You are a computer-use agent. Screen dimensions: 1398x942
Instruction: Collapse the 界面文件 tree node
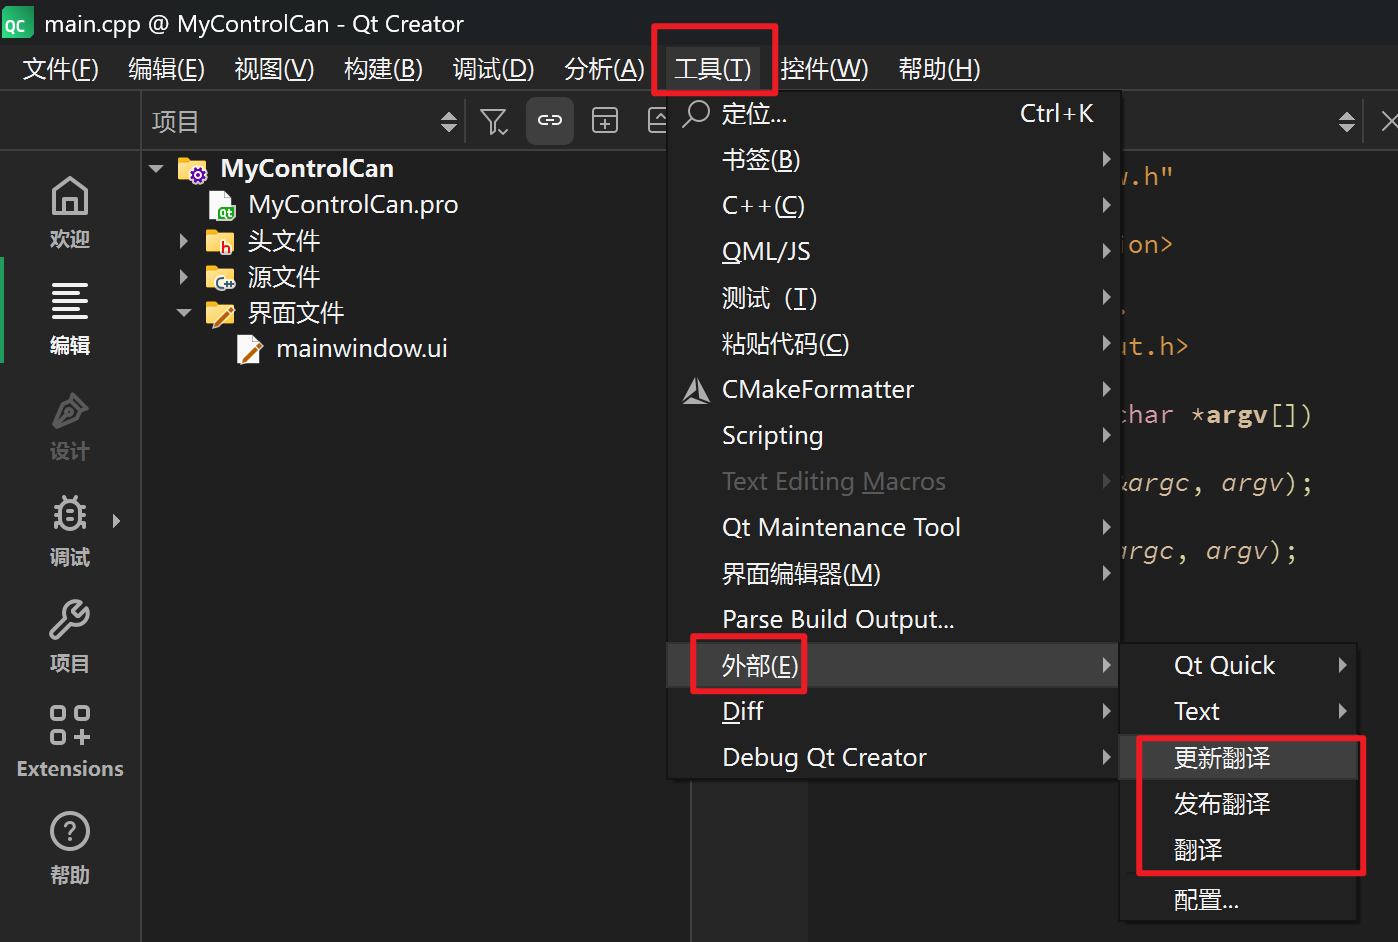point(183,313)
